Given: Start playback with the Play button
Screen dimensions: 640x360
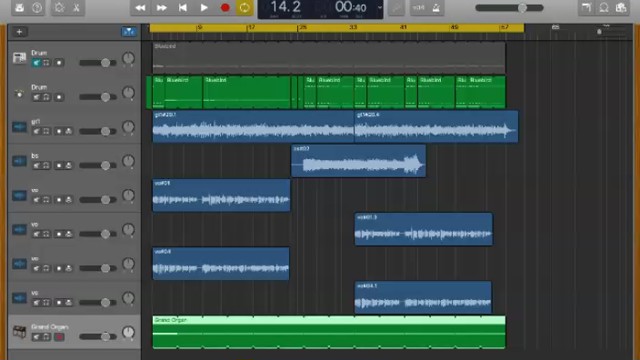Looking at the screenshot, I should (x=204, y=8).
